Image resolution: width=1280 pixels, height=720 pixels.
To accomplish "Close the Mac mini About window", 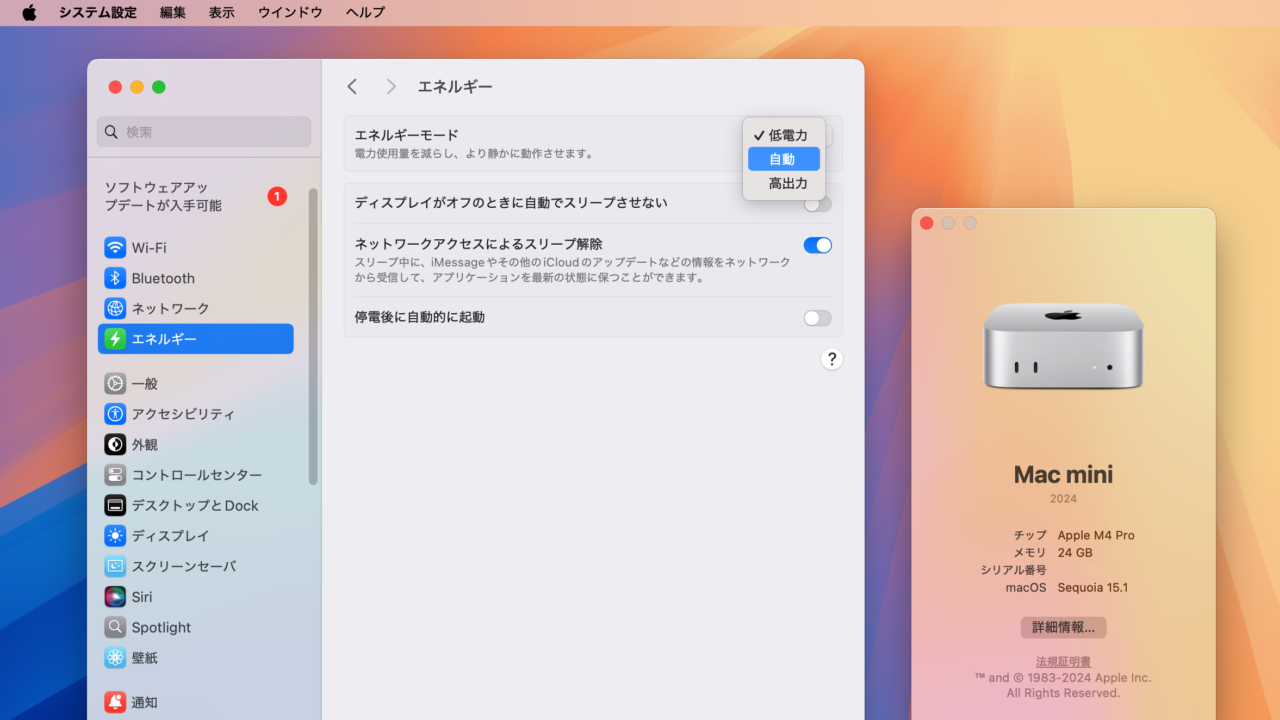I will 926,223.
